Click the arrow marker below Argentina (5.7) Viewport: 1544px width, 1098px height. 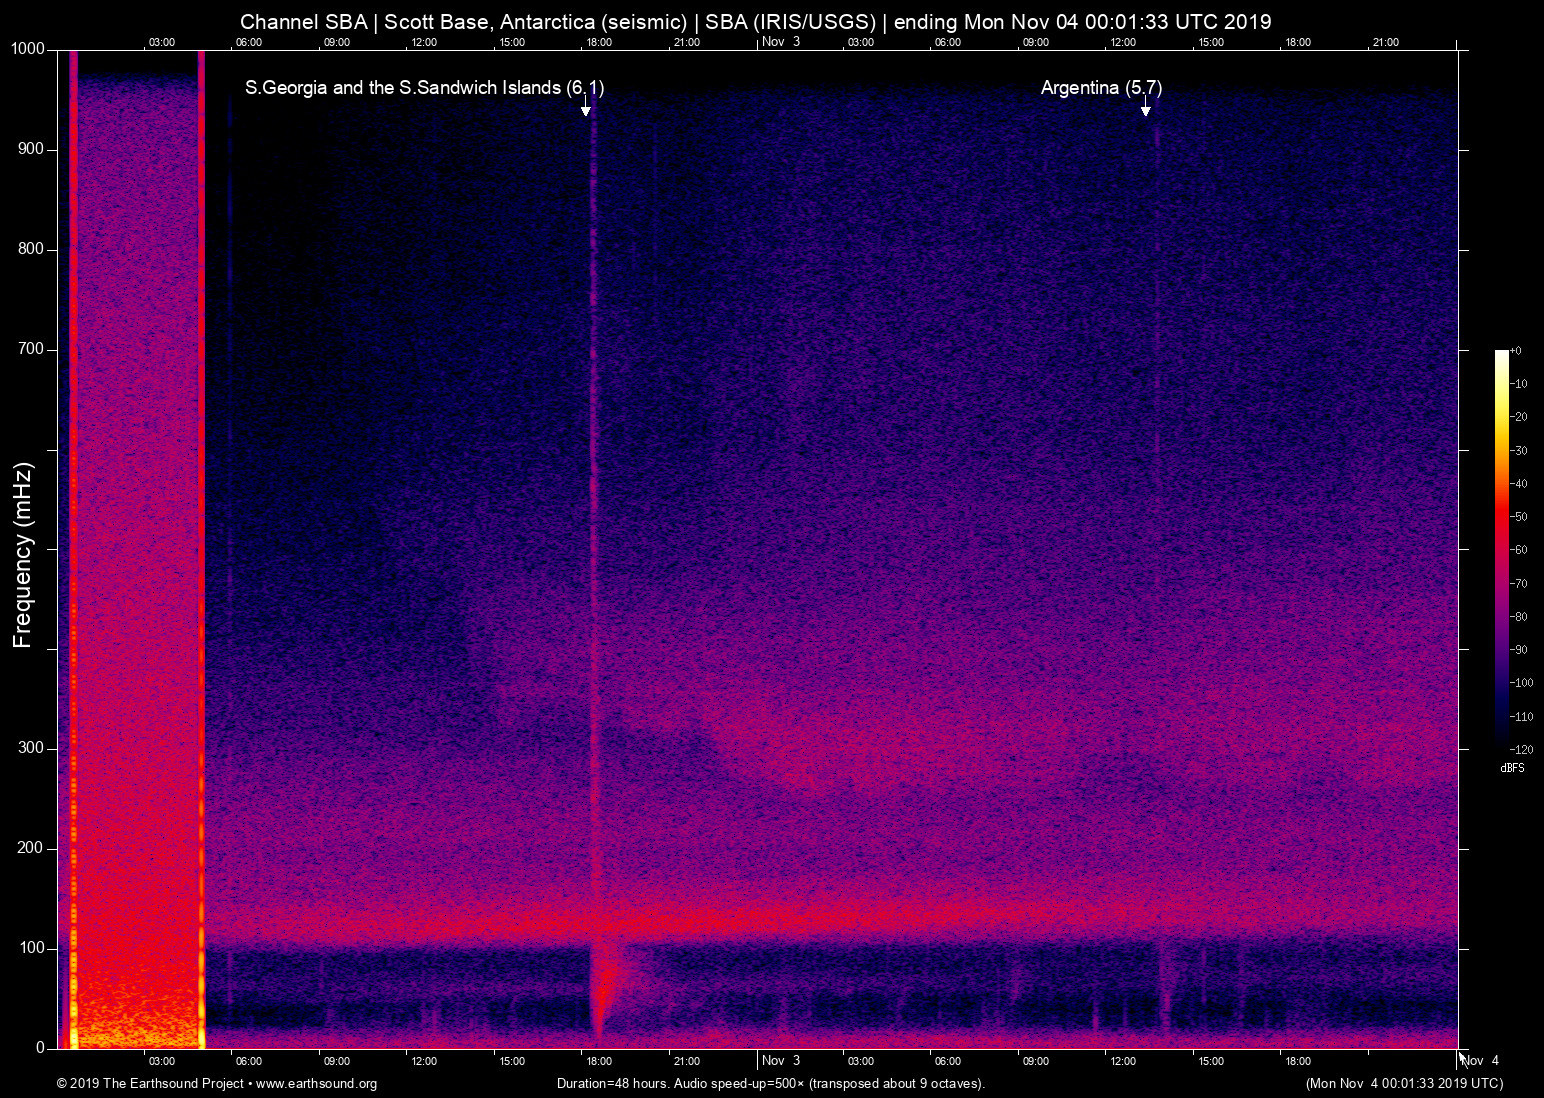(1146, 109)
